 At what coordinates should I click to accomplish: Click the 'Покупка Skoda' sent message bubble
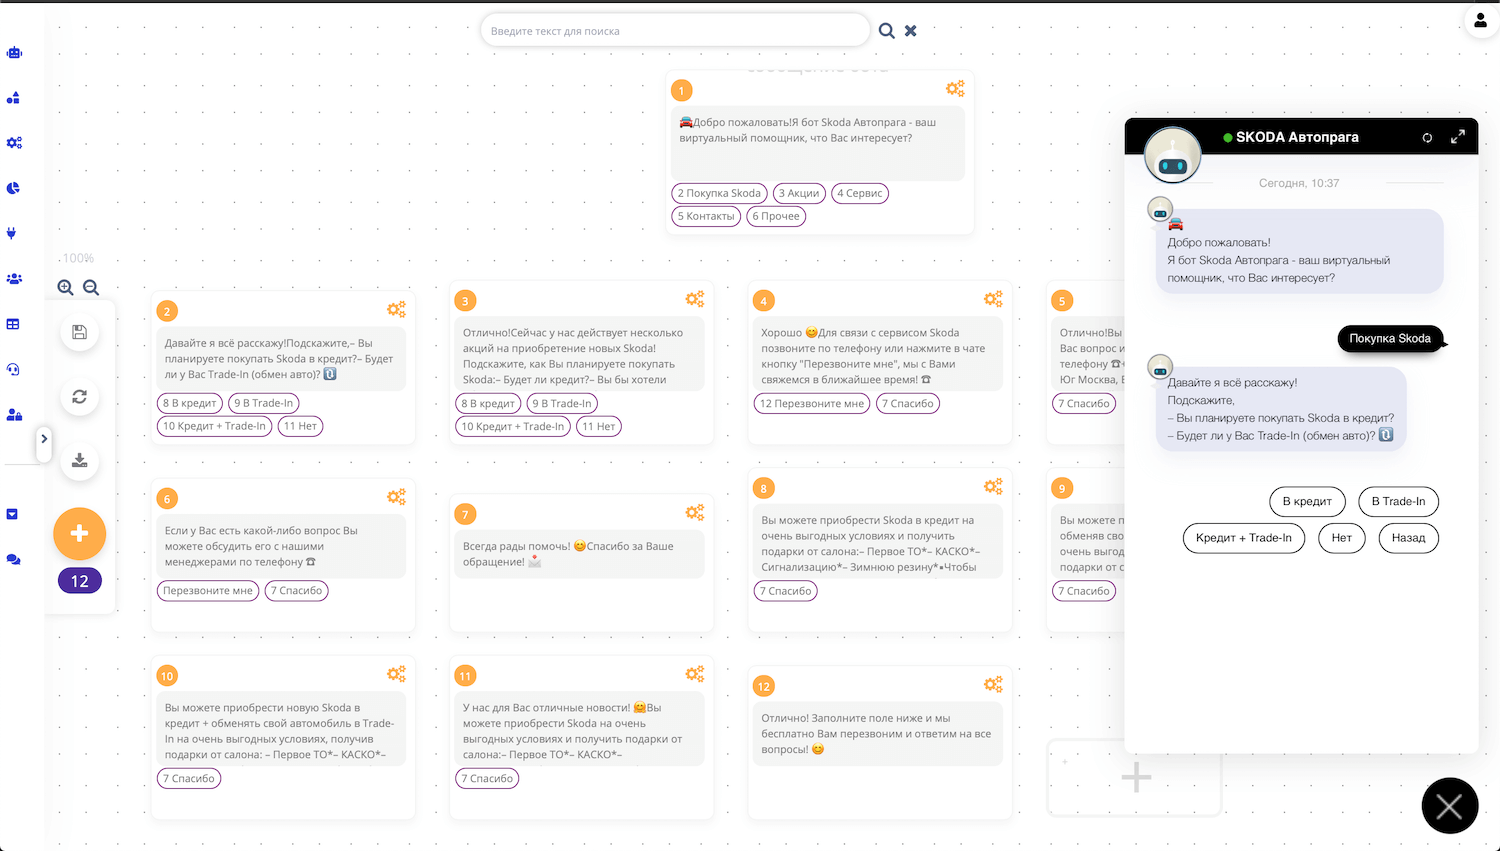(x=1390, y=338)
